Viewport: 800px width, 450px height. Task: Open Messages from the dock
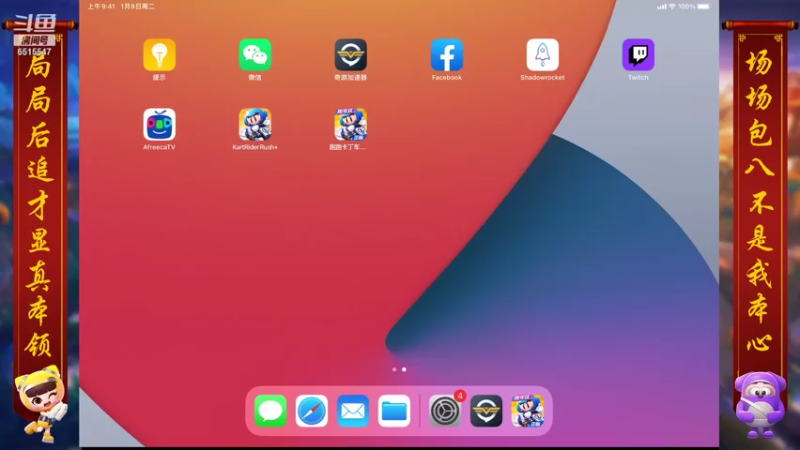(270, 411)
